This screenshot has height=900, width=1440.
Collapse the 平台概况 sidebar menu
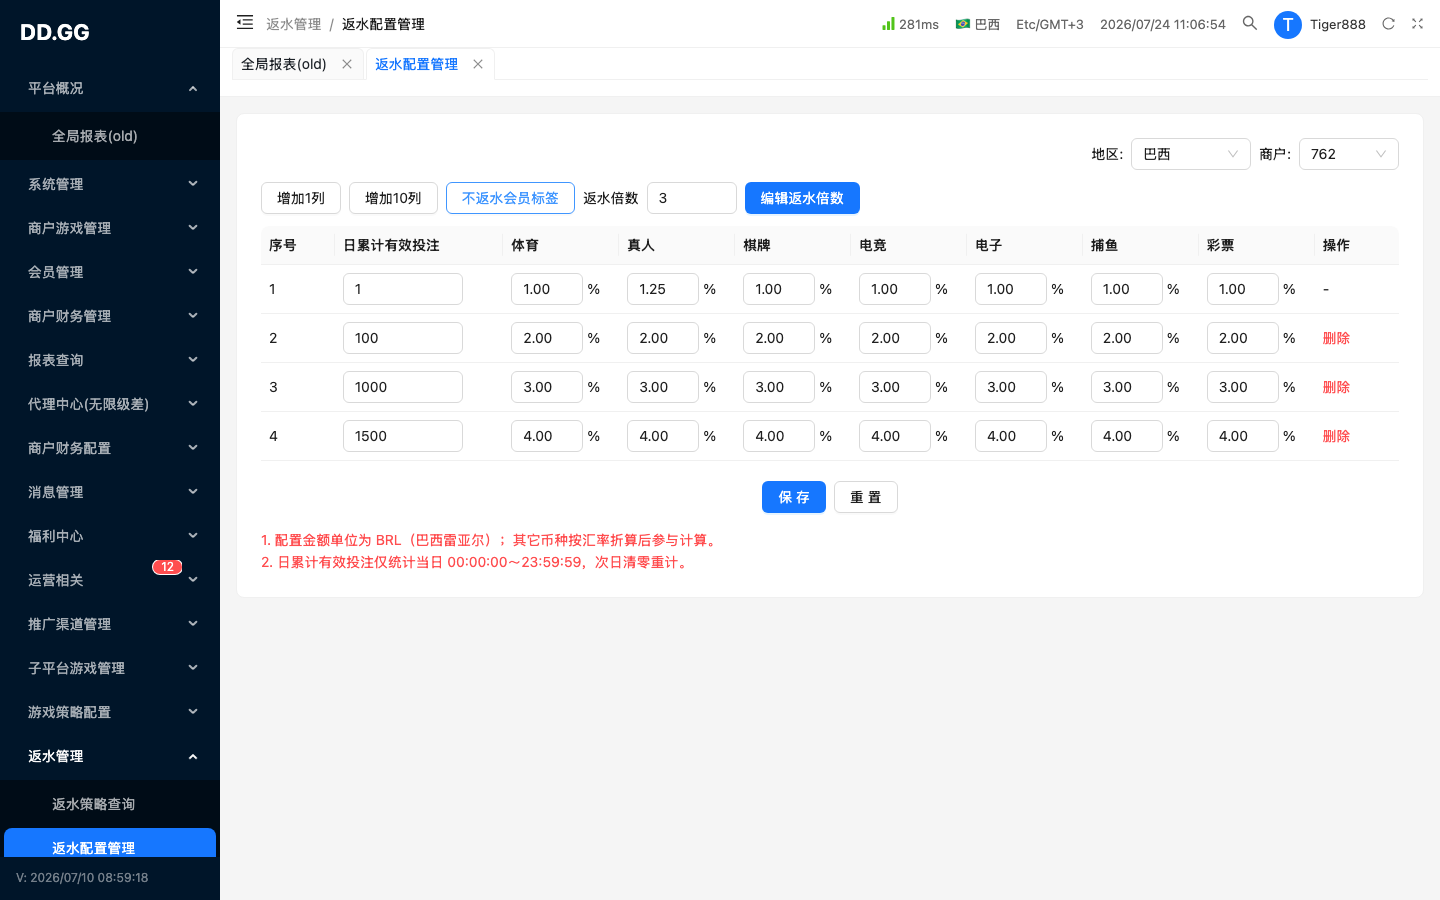click(110, 88)
